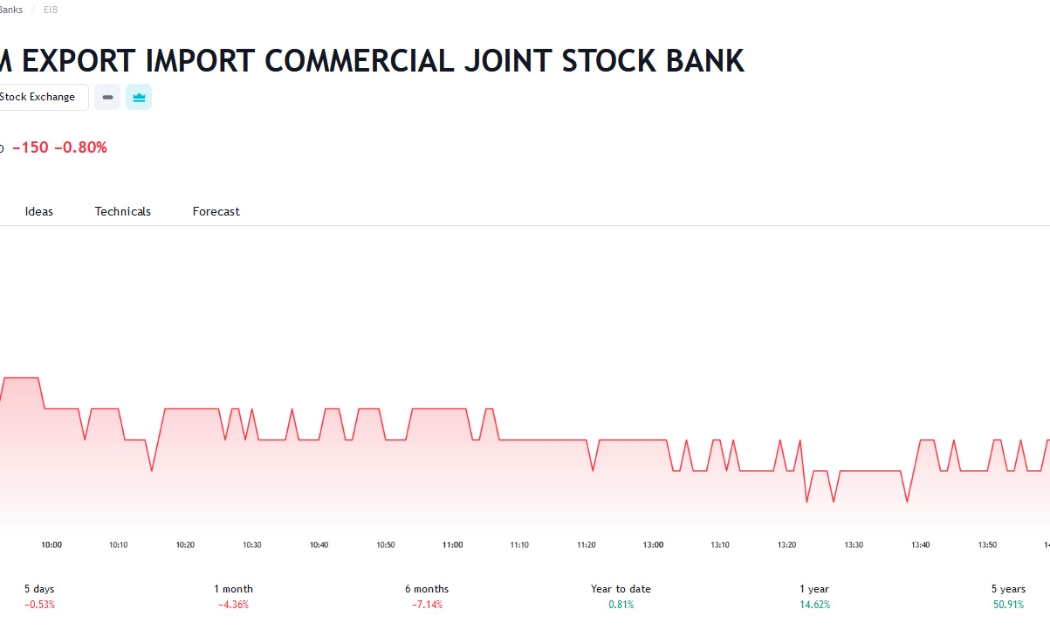Click the −0.53% five-day change
This screenshot has height=630, width=1050.
coord(40,605)
